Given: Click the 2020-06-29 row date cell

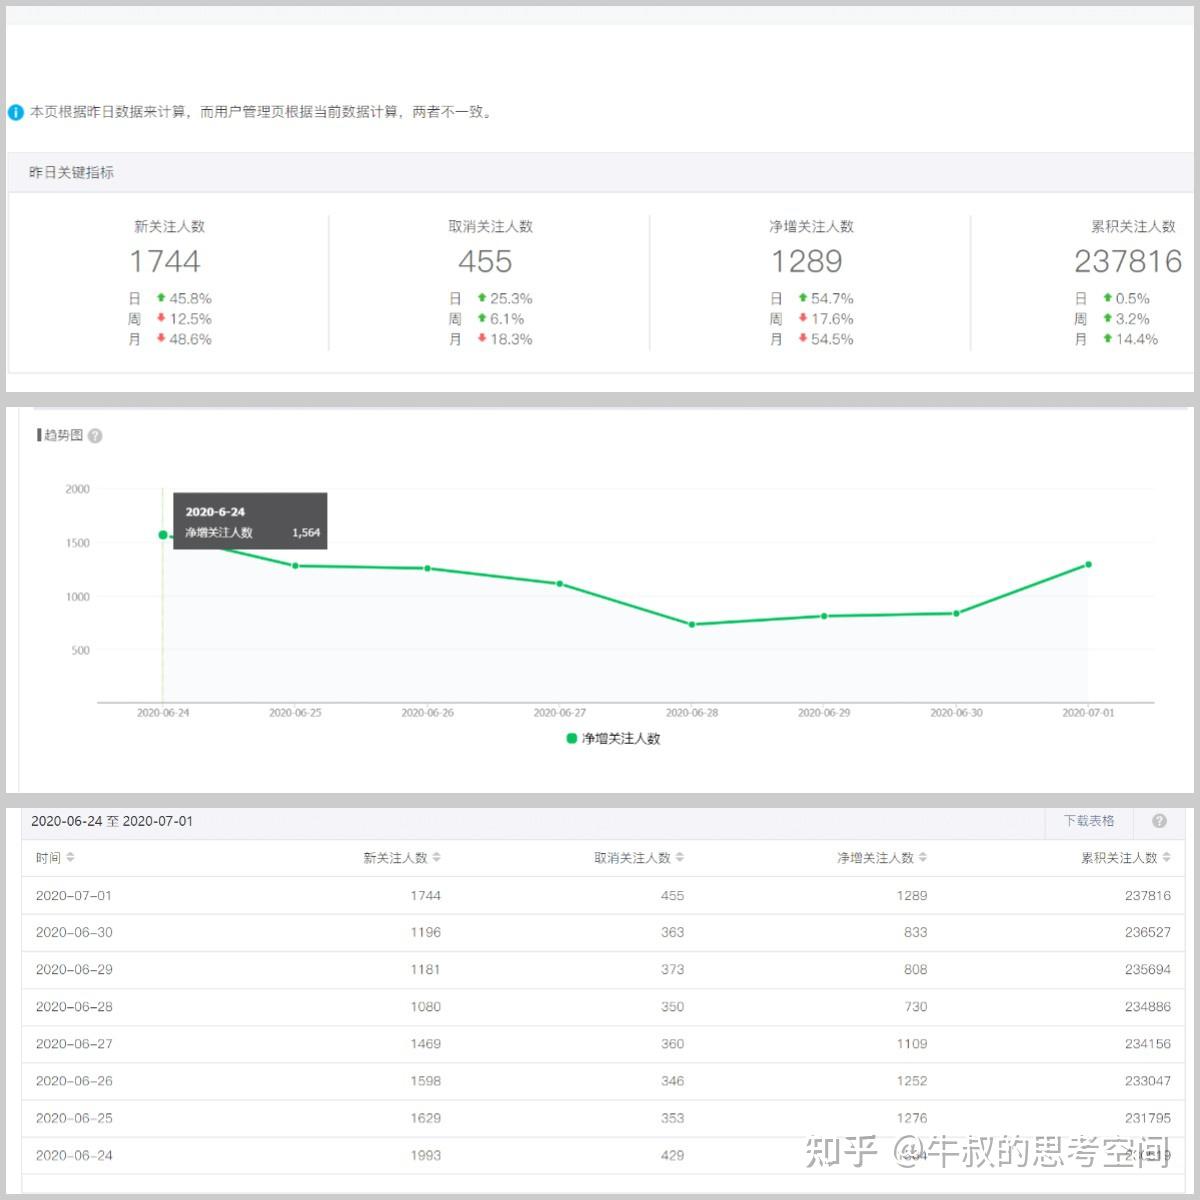Looking at the screenshot, I should (x=74, y=970).
